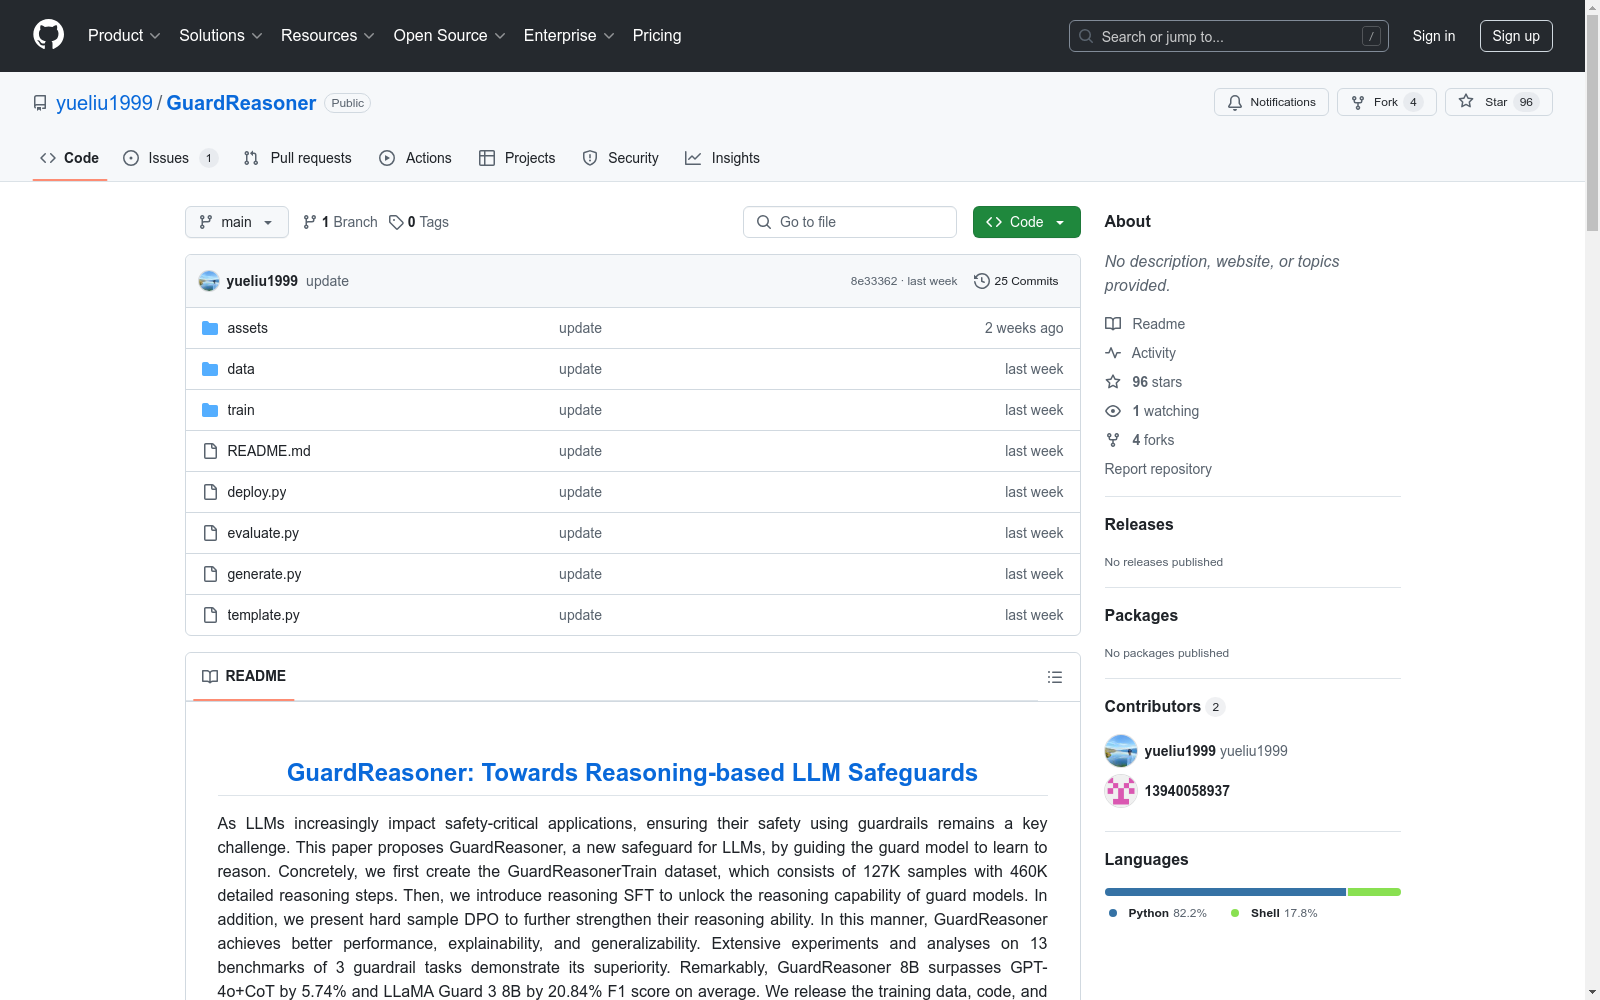
Task: Click the watching eye icon
Action: 1113,411
